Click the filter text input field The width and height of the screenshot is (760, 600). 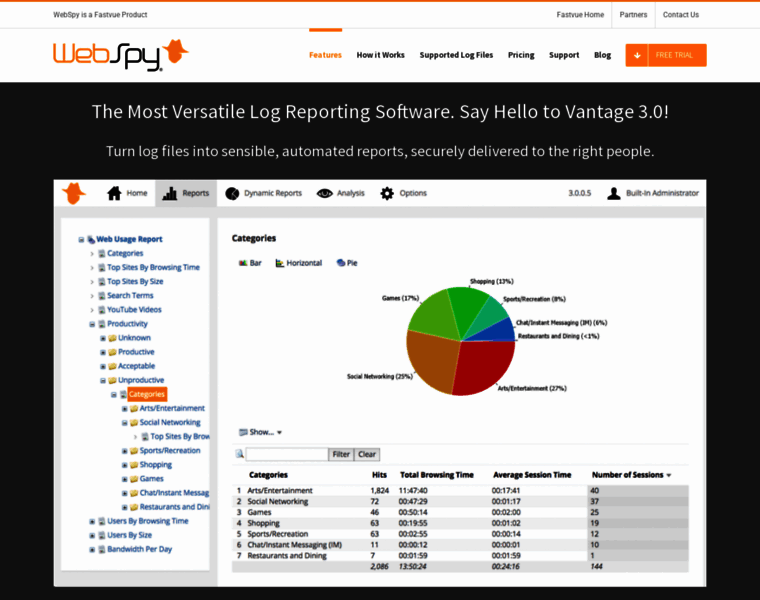(287, 454)
